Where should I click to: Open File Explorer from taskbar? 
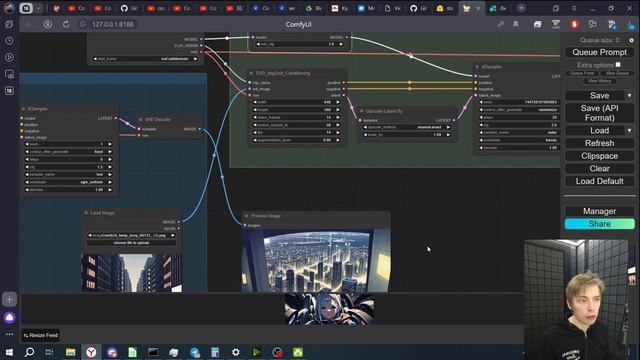click(71, 352)
